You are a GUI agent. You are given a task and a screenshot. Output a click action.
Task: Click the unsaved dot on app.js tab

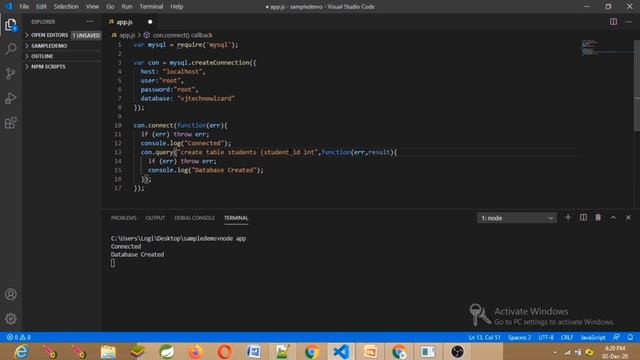[150, 22]
